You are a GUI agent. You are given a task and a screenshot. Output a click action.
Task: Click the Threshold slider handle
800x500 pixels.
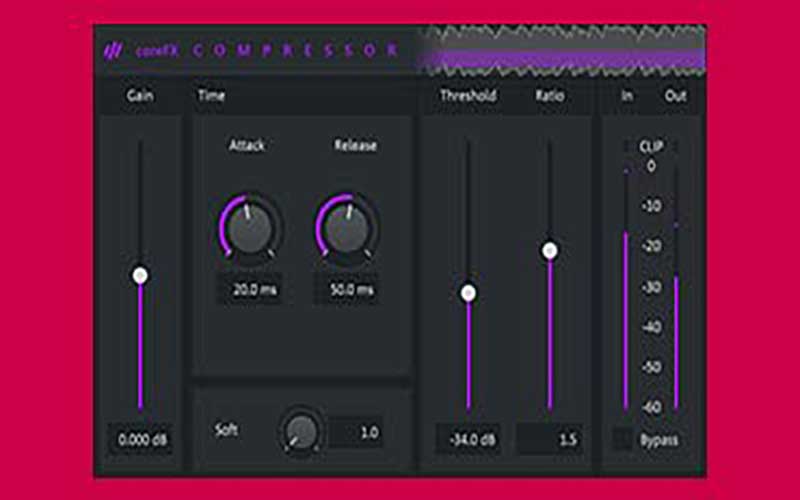point(468,293)
